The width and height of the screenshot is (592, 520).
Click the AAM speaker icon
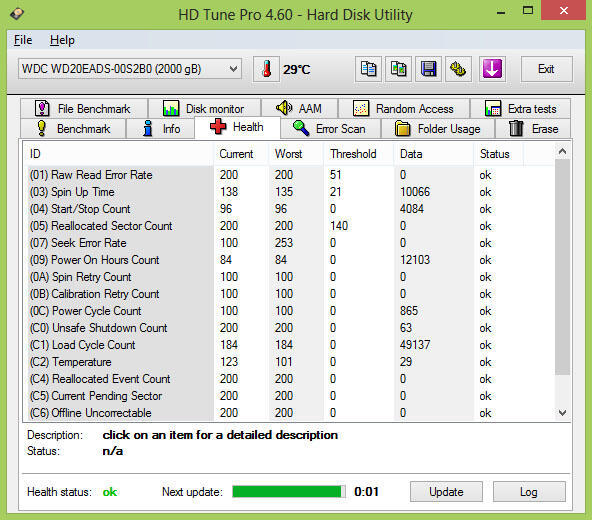tap(284, 108)
